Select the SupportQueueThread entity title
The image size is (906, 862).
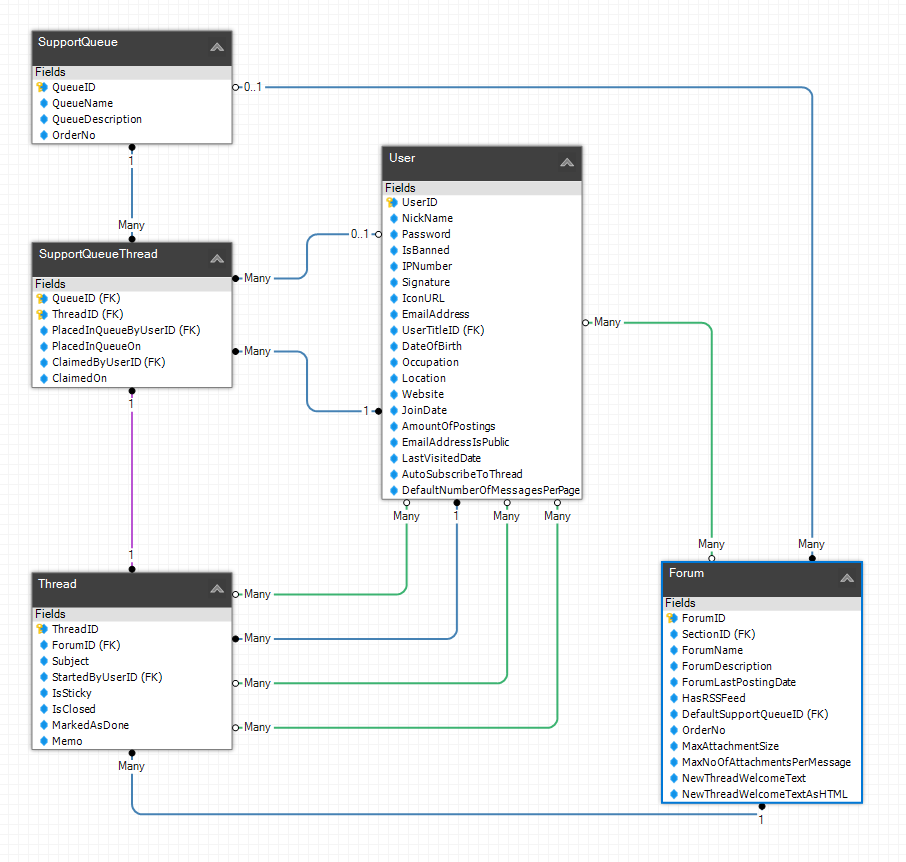click(98, 254)
